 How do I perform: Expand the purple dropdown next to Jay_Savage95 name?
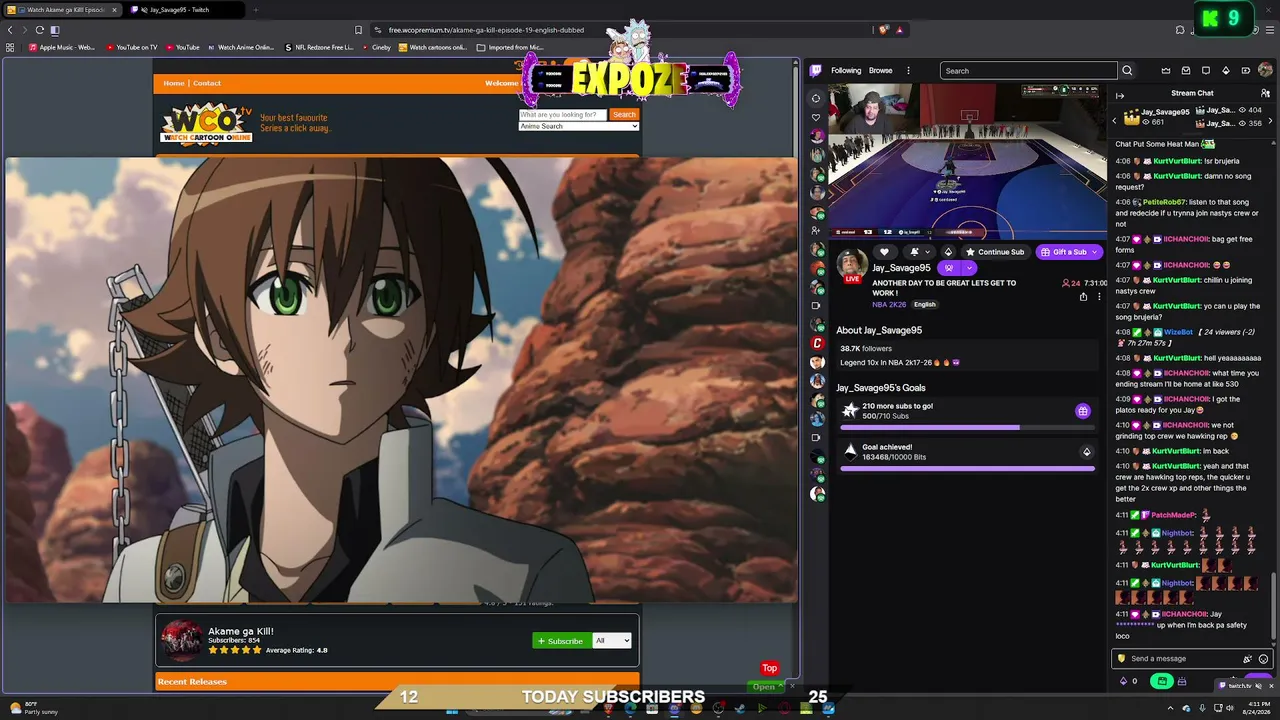[x=968, y=268]
